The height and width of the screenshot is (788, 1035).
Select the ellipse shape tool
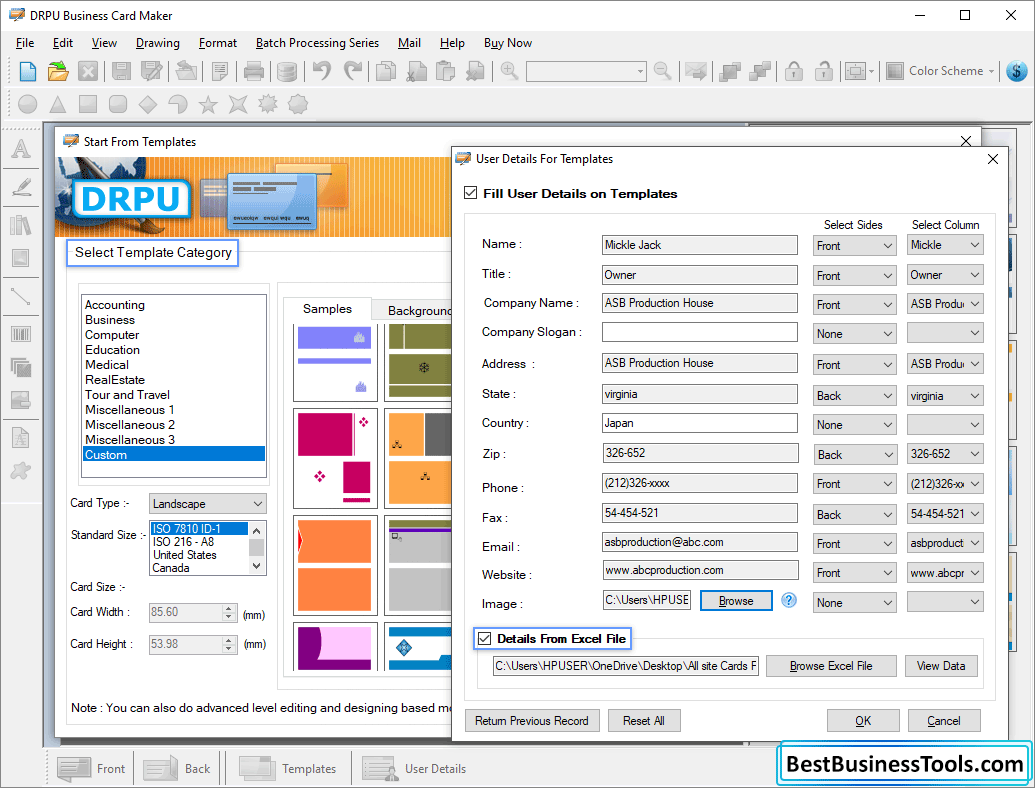click(28, 104)
